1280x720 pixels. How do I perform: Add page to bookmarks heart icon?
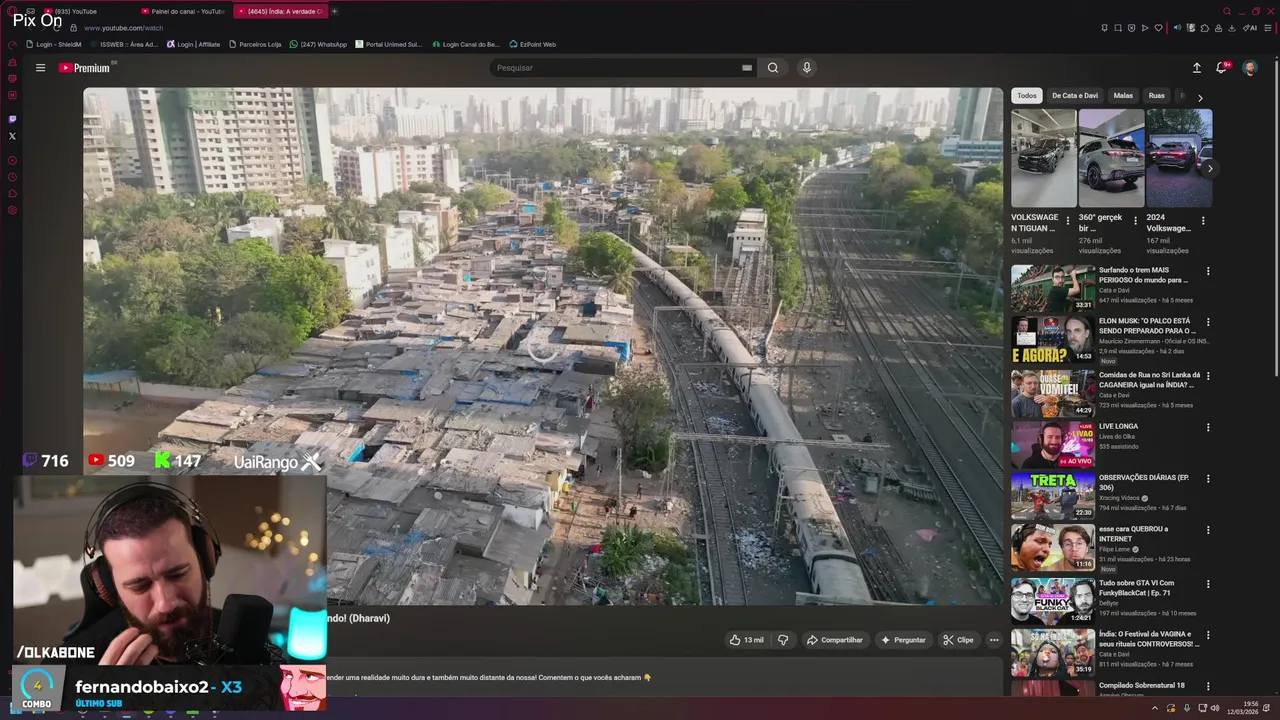pyautogui.click(x=1159, y=28)
